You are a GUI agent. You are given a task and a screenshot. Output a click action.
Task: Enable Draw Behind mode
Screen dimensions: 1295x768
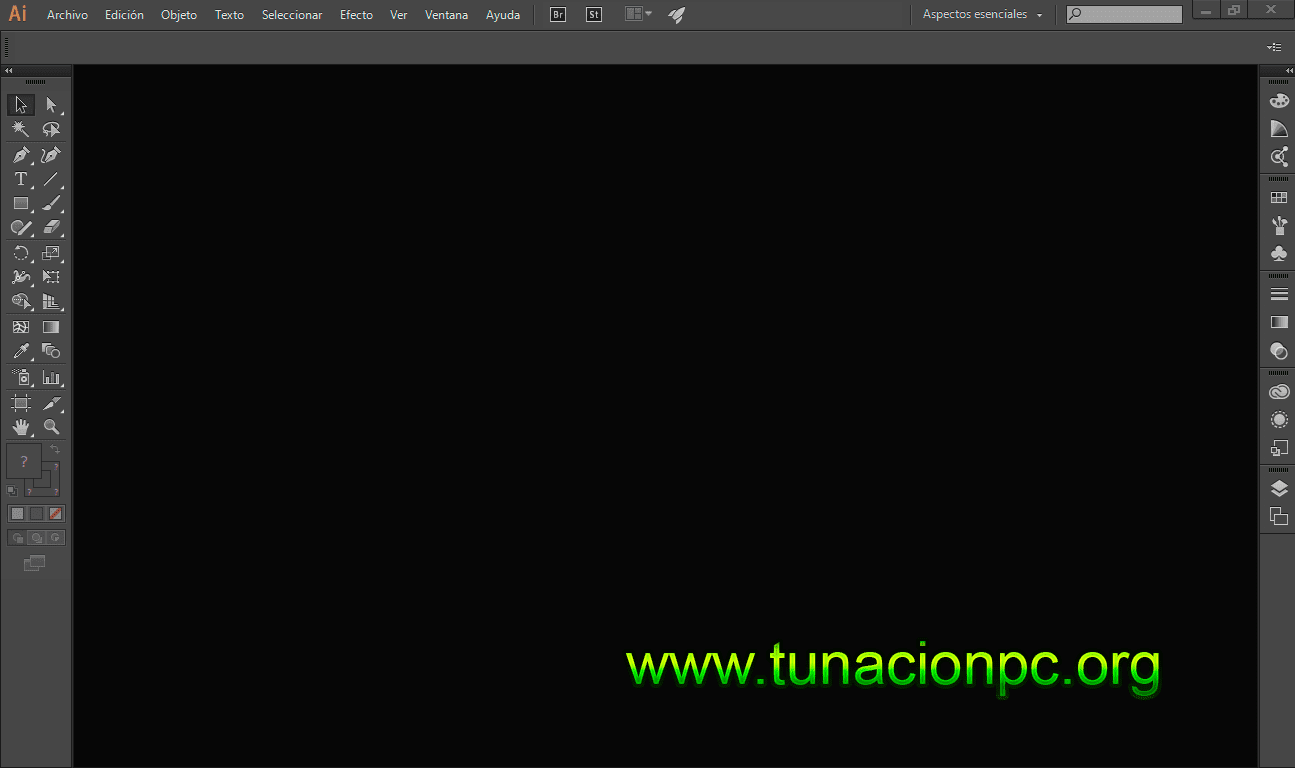tap(36, 537)
